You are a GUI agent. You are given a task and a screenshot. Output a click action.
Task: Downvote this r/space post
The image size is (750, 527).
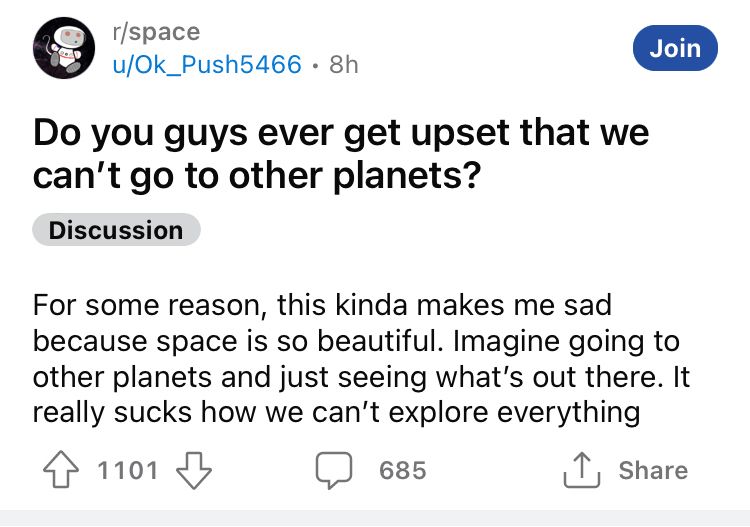(191, 470)
